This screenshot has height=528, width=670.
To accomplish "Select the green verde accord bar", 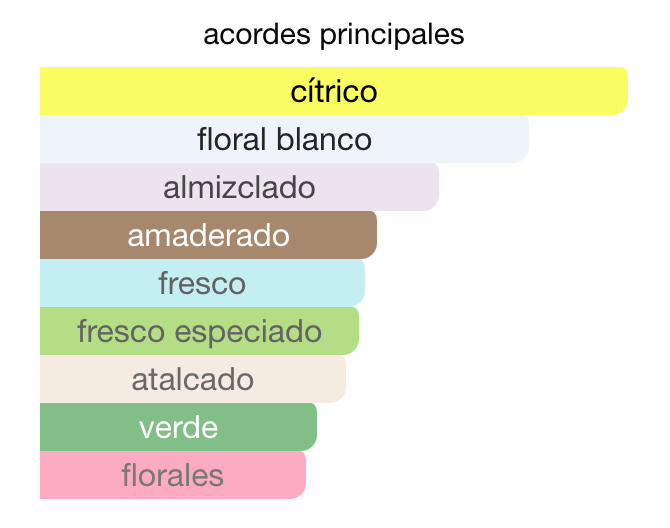I will [x=179, y=427].
